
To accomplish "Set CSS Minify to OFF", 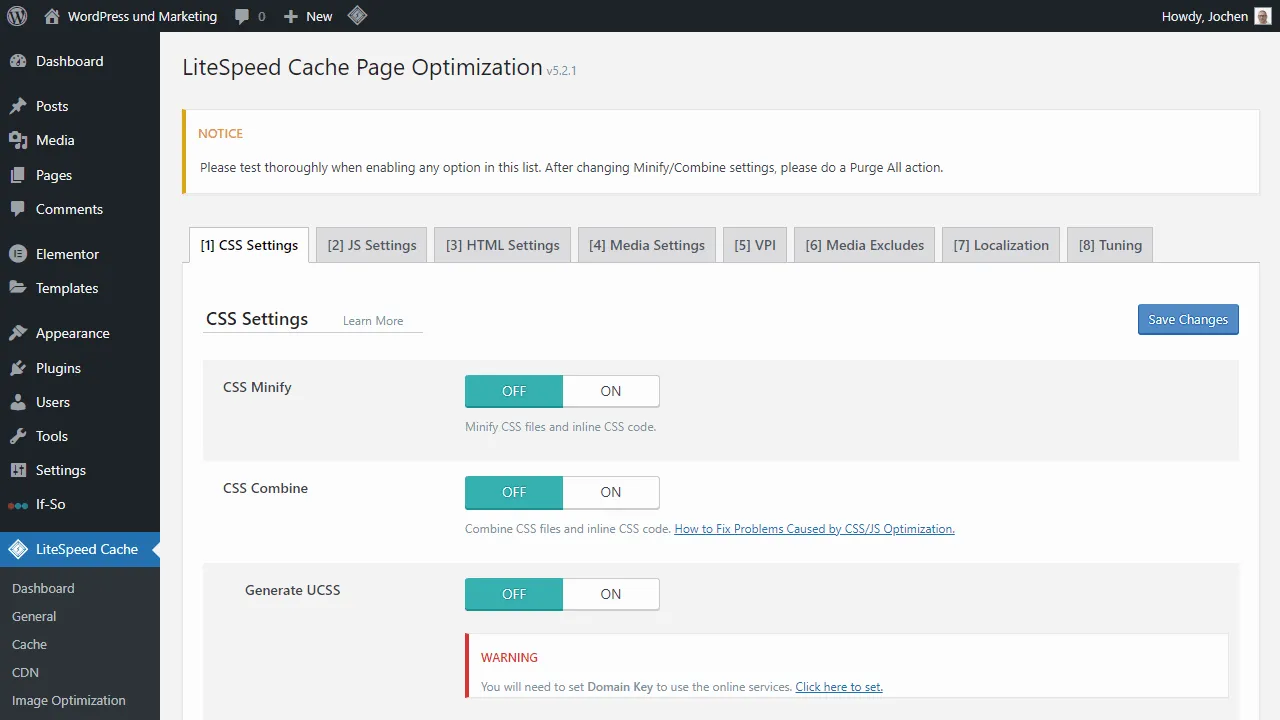I will (514, 391).
